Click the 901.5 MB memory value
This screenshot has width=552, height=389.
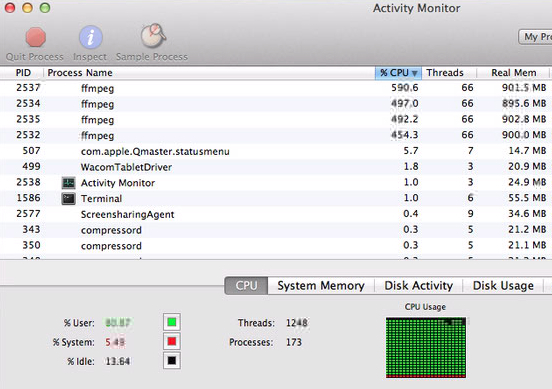(x=524, y=88)
